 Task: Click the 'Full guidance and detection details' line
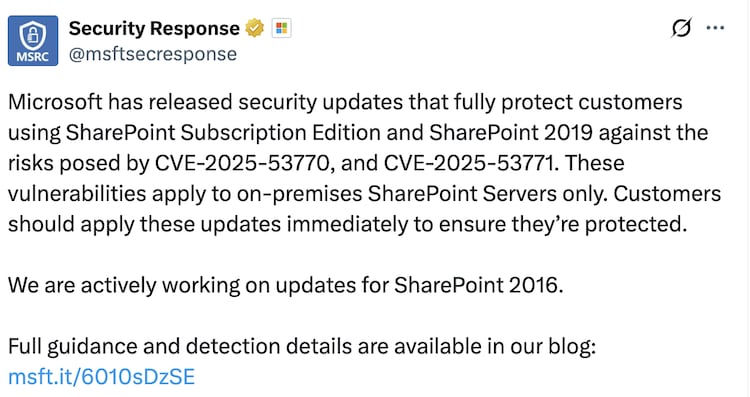click(x=302, y=347)
